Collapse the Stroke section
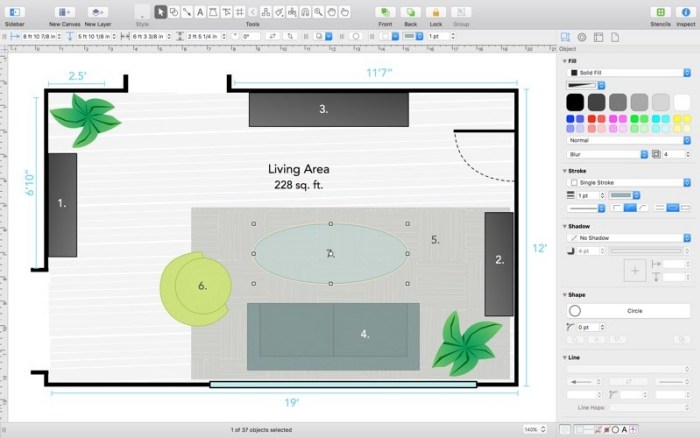This screenshot has height=438, width=700. [x=565, y=171]
